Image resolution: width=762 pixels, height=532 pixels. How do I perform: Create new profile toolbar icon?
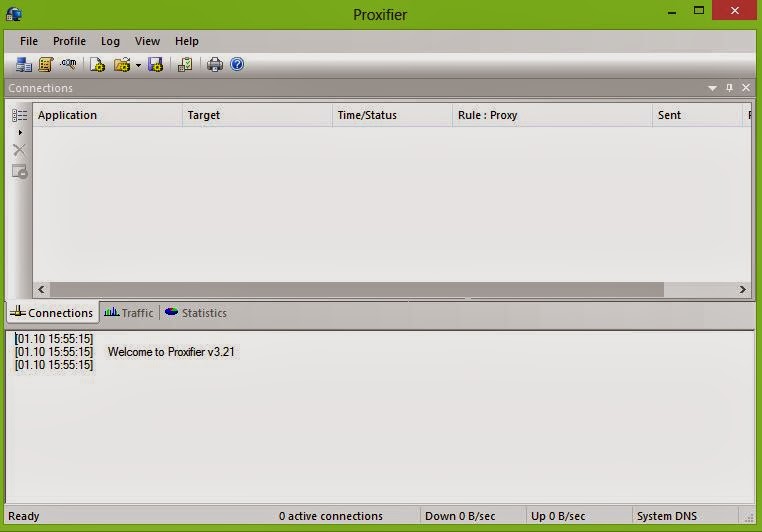tap(97, 64)
